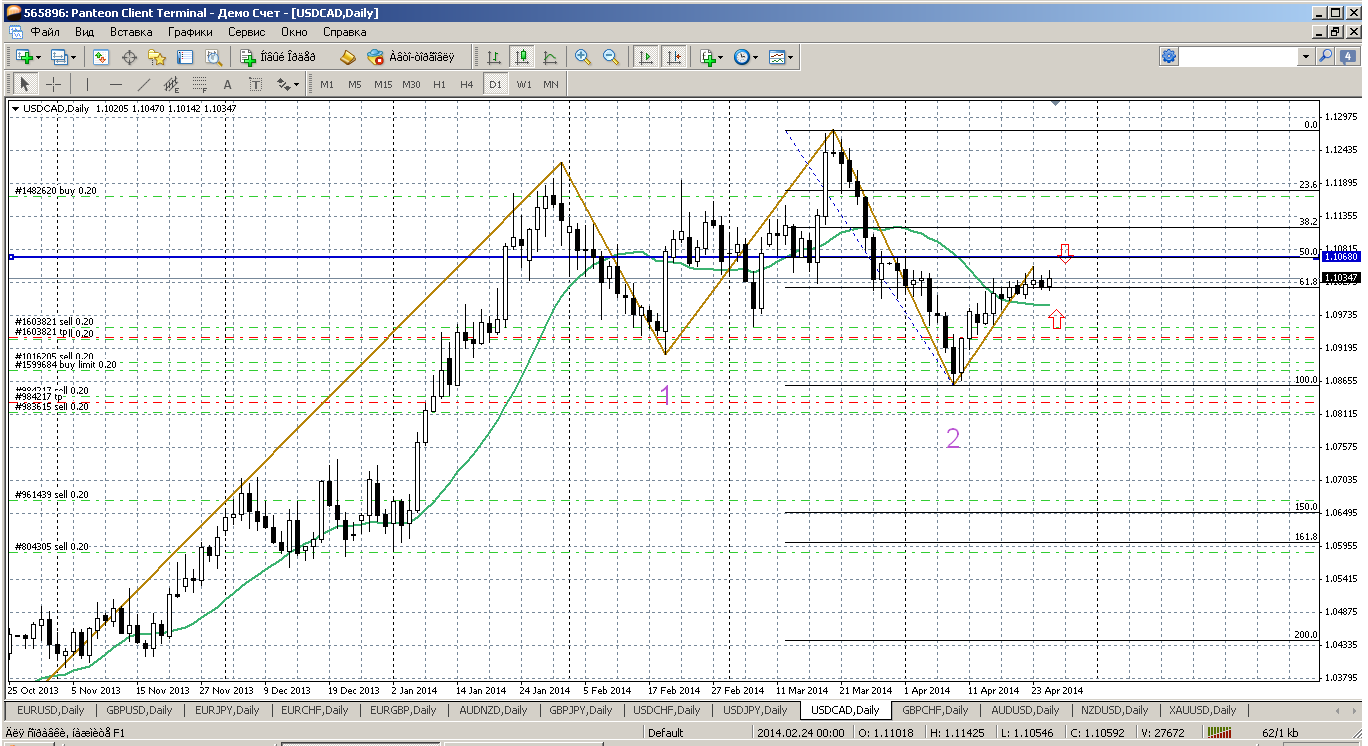1368x746 pixels.
Task: Open the indicators list dropdown
Action: coord(712,58)
